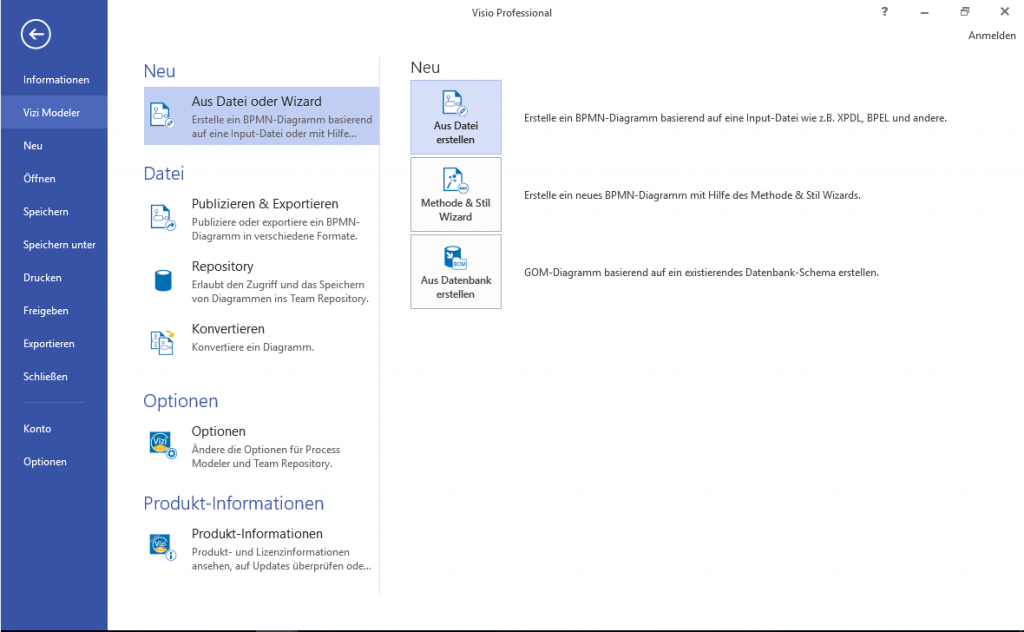Click text 'Konvertiere ein Diagramm.'

click(x=253, y=347)
